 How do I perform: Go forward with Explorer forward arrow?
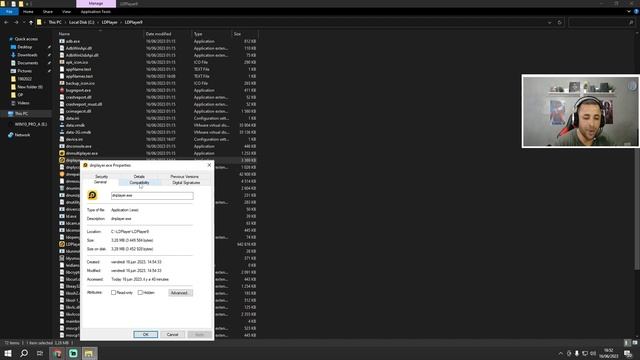point(16,22)
